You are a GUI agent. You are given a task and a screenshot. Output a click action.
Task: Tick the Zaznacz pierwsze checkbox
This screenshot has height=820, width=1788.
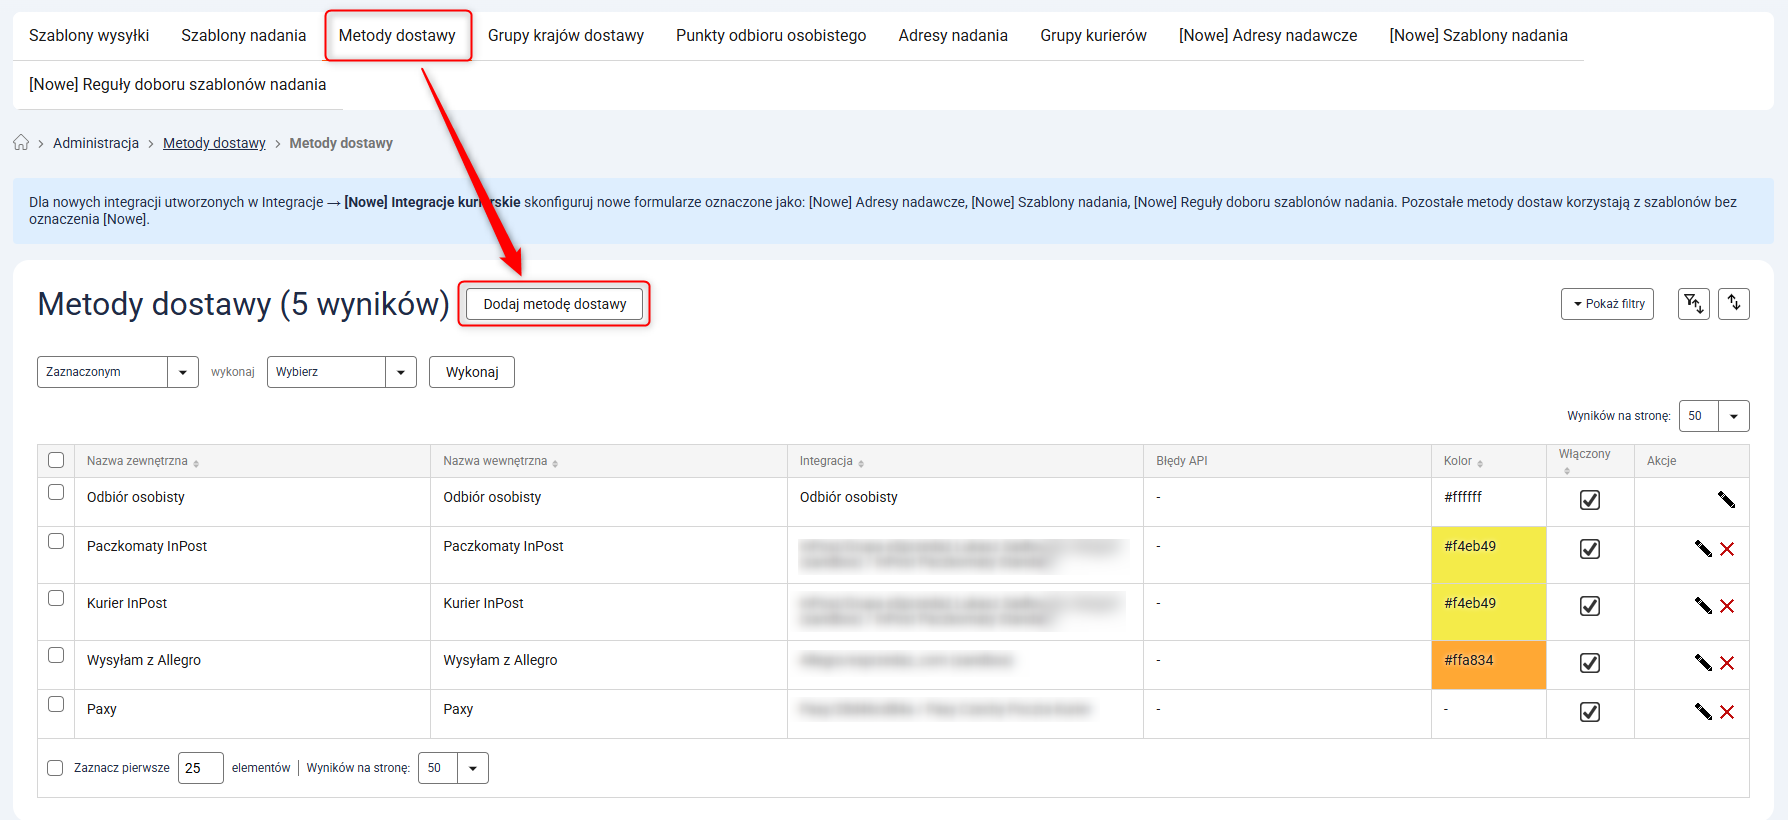click(x=55, y=768)
